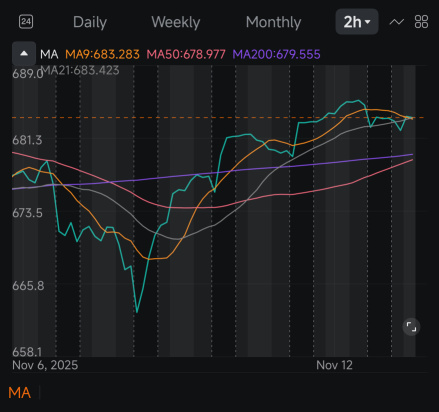
Task: Toggle the 24-hour trading session icon
Action: click(26, 22)
